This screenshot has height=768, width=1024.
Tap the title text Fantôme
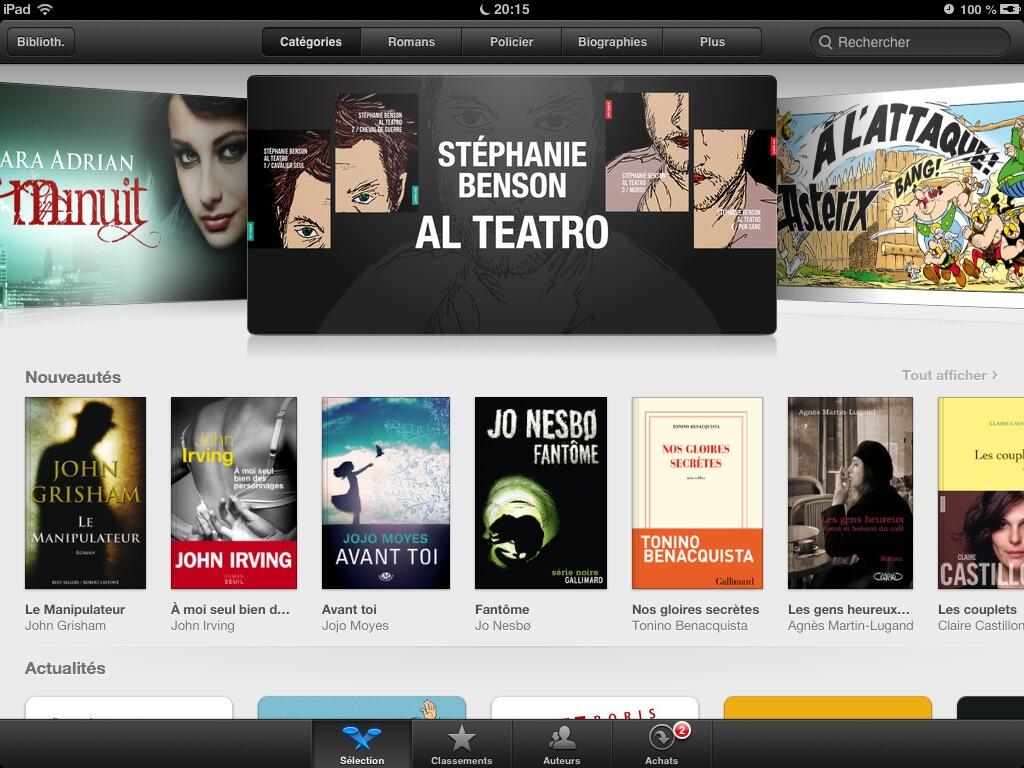pos(502,609)
